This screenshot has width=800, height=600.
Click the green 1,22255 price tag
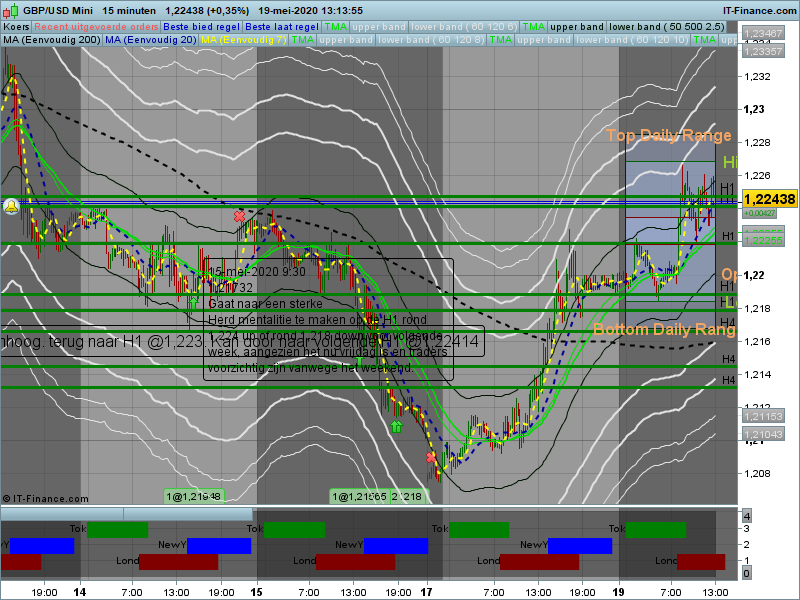pyautogui.click(x=763, y=240)
